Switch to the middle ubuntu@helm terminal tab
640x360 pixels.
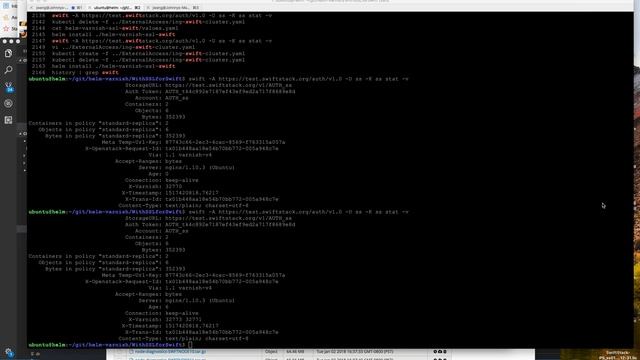coord(114,7)
